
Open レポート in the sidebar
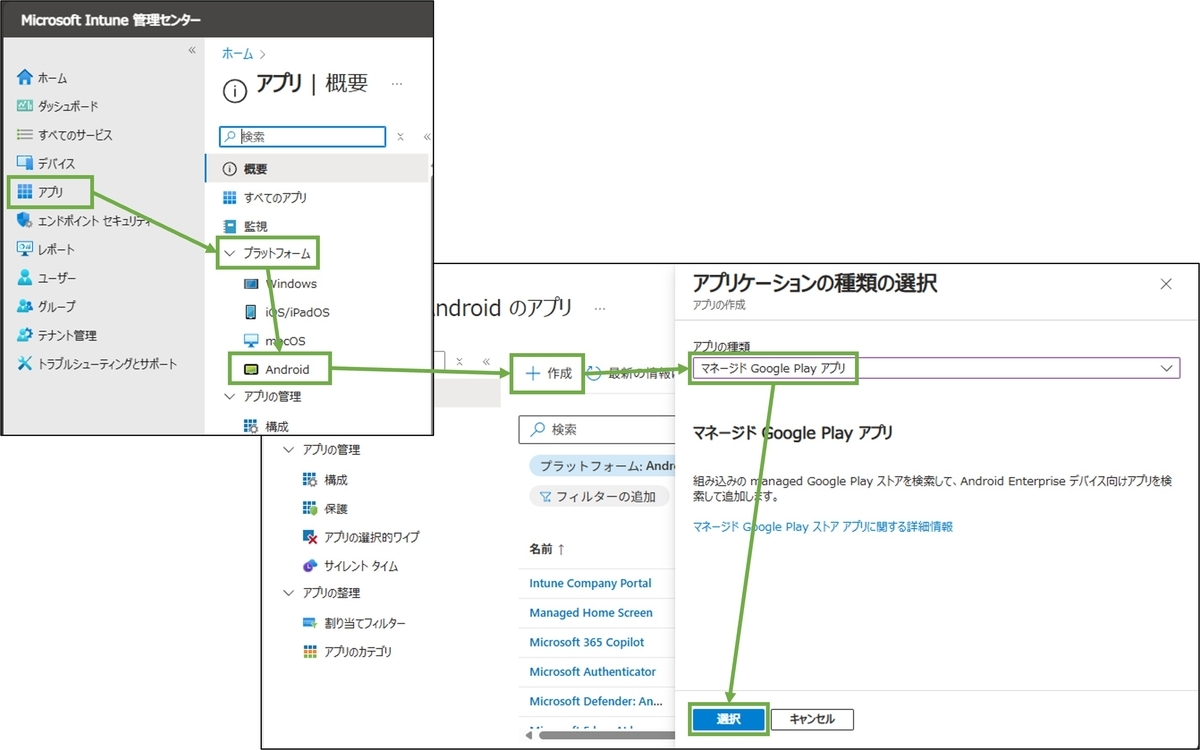tap(46, 249)
